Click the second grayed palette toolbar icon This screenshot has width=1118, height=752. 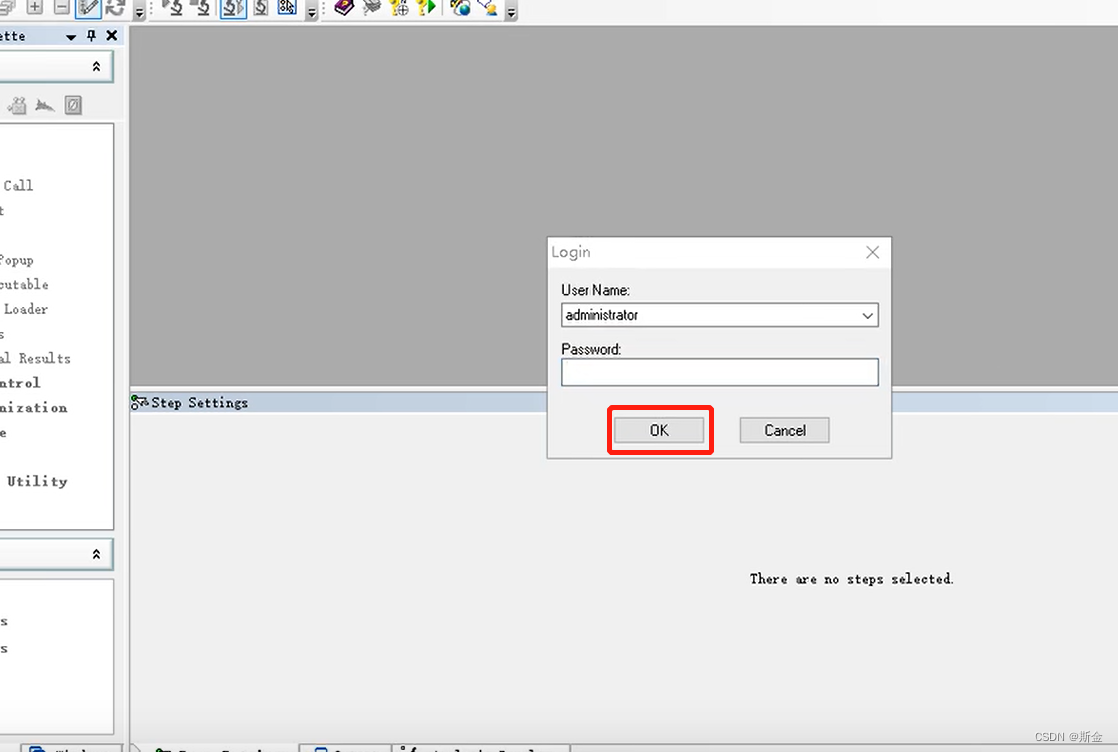click(x=45, y=105)
